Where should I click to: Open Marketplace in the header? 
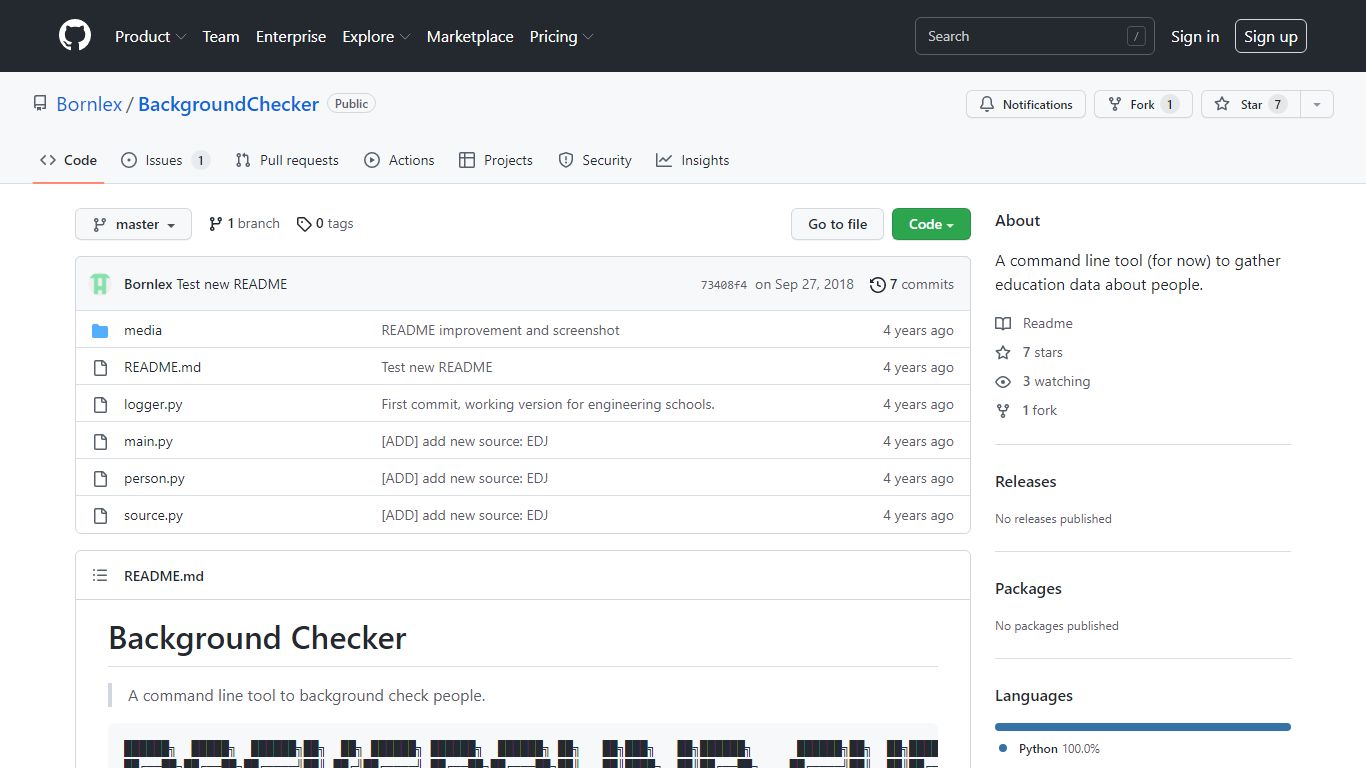pyautogui.click(x=470, y=36)
